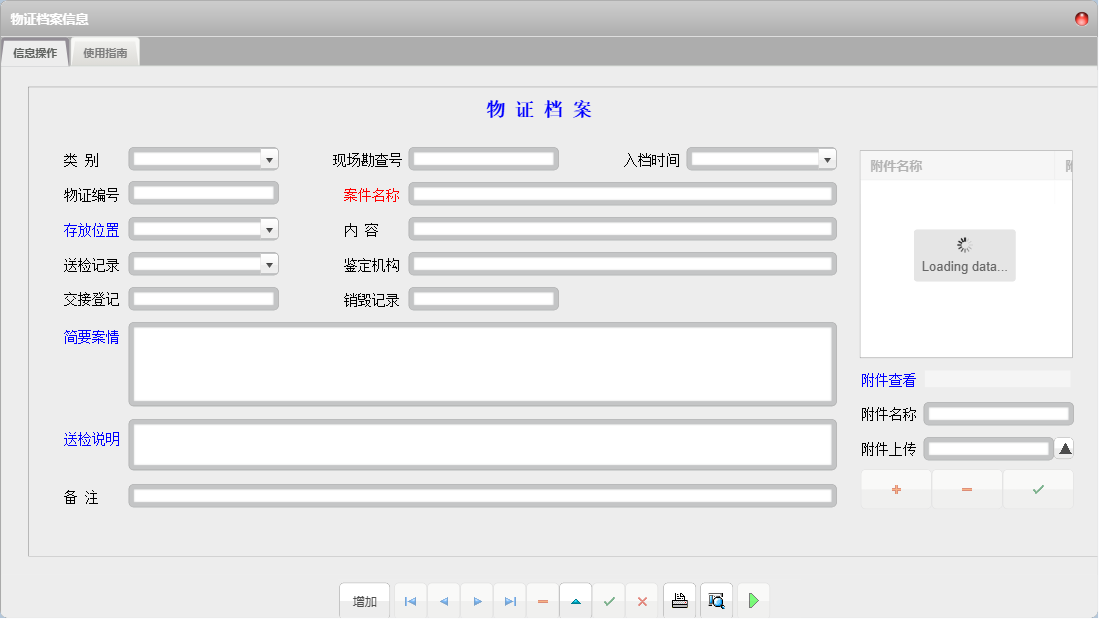Open the 类别 dropdown list

tap(268, 158)
